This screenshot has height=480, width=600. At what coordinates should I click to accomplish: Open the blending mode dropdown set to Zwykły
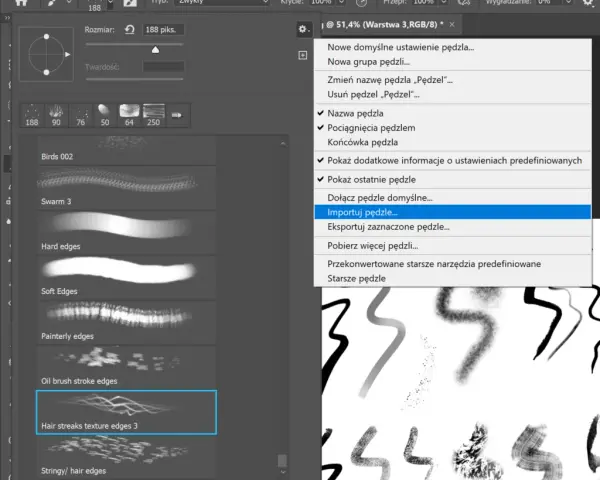click(x=223, y=2)
